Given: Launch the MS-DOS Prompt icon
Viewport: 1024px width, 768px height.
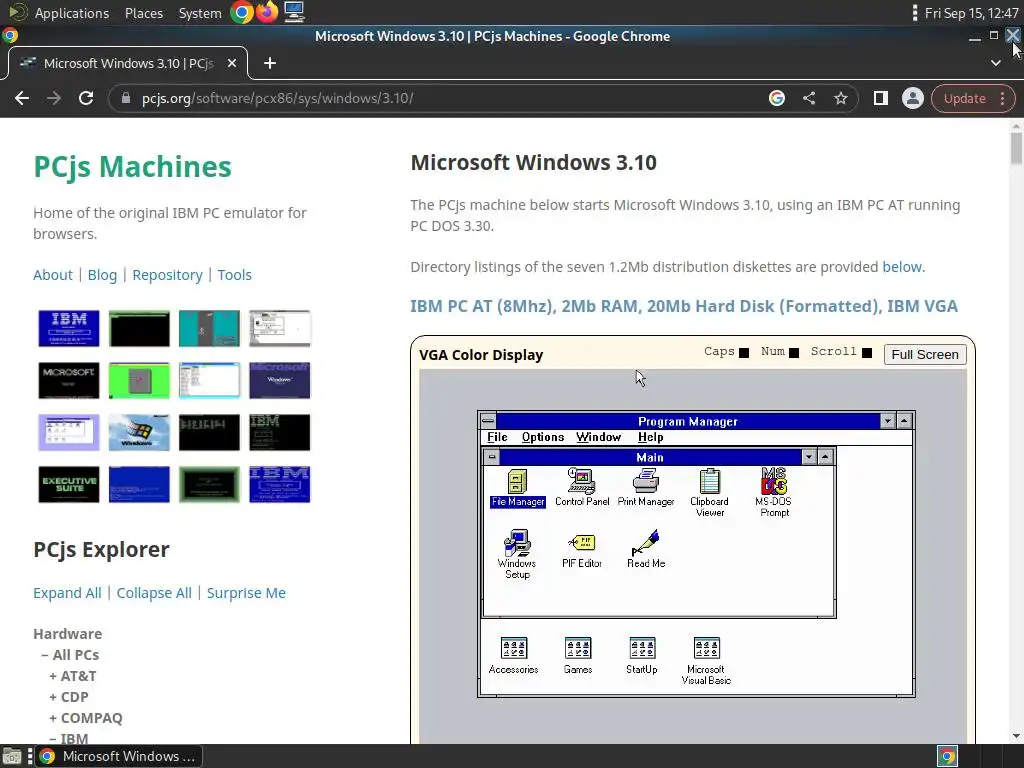Looking at the screenshot, I should click(x=773, y=493).
